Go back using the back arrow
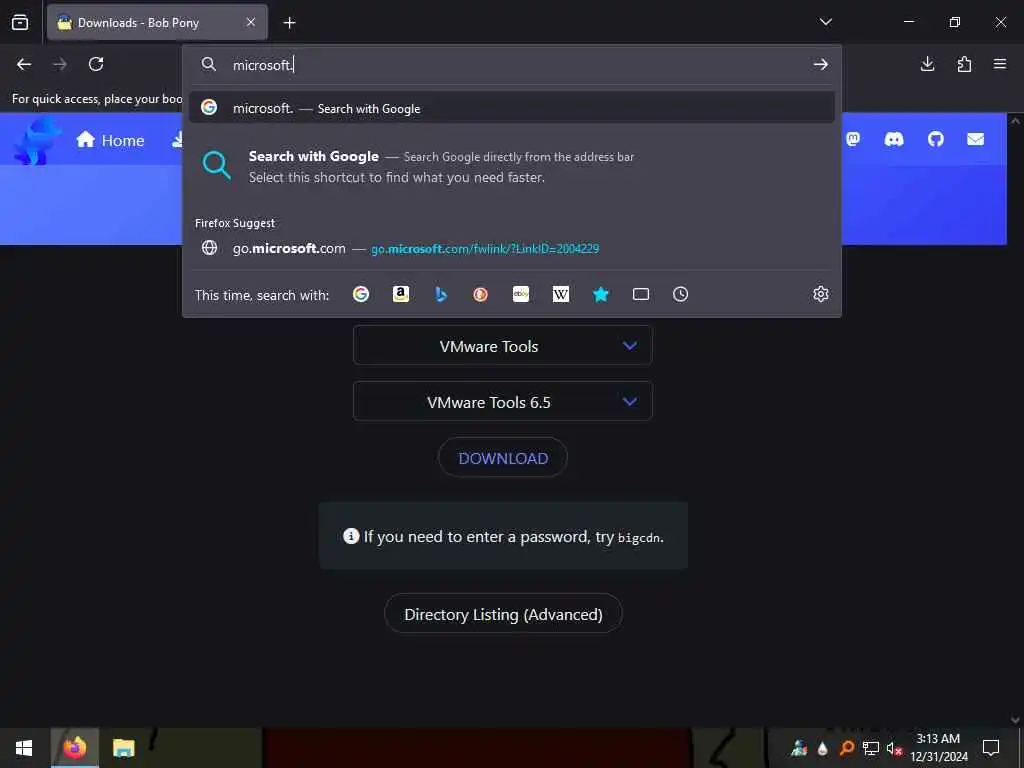The height and width of the screenshot is (768, 1024). pos(24,64)
